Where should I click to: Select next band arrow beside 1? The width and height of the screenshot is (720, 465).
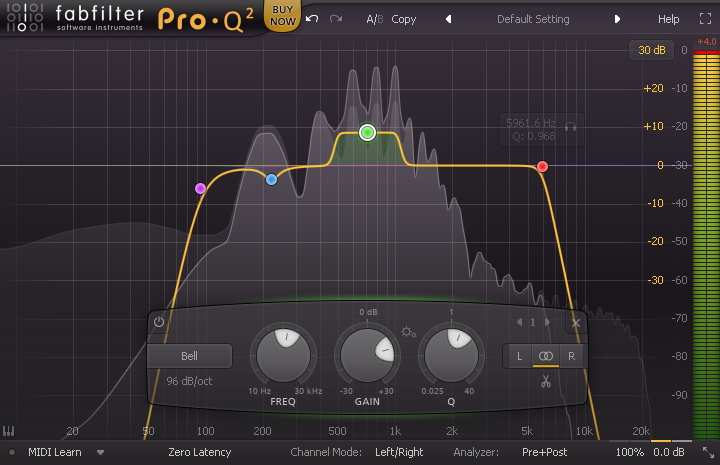[547, 322]
